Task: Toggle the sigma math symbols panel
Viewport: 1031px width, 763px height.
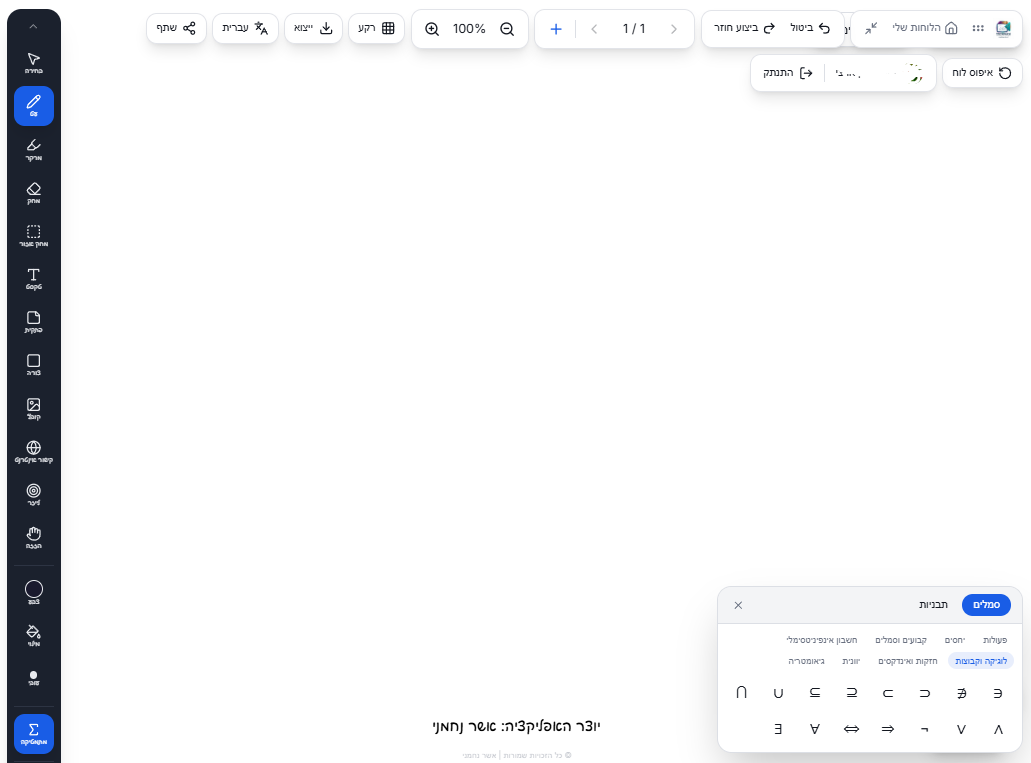Action: click(33, 733)
